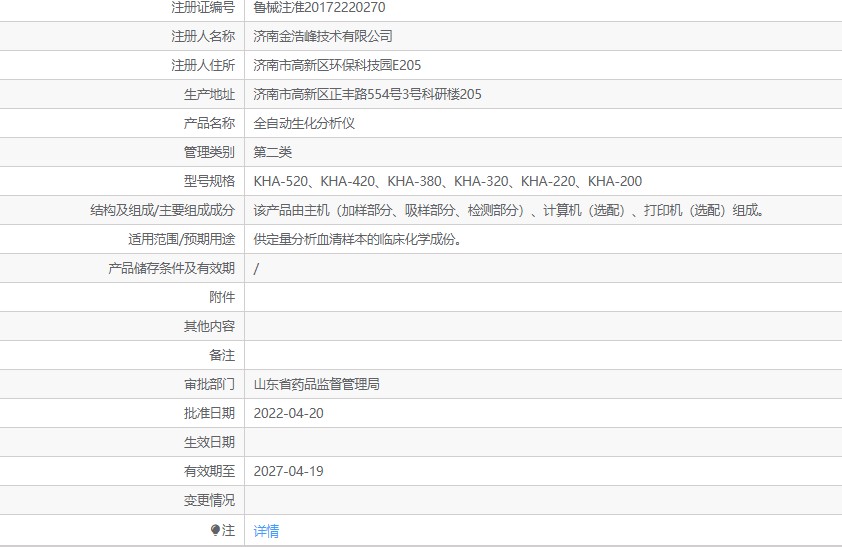Click approval date 2022-04-20

point(288,413)
